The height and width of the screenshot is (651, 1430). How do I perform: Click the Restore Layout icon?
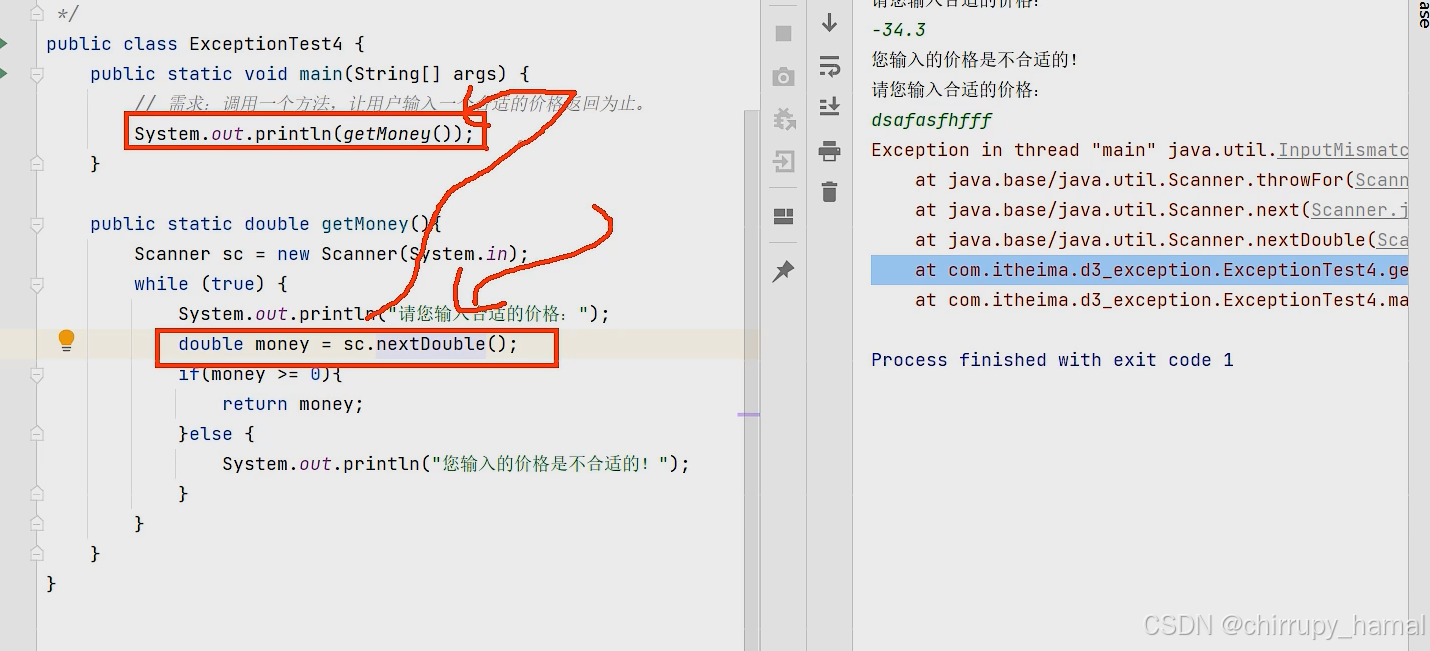click(784, 217)
